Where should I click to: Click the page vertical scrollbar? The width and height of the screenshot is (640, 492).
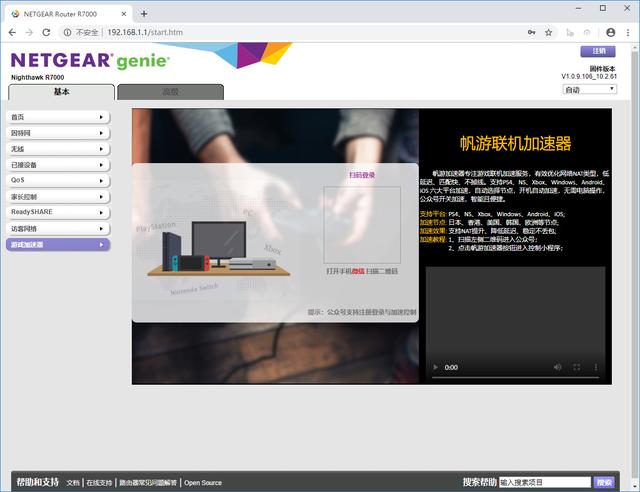click(635, 265)
